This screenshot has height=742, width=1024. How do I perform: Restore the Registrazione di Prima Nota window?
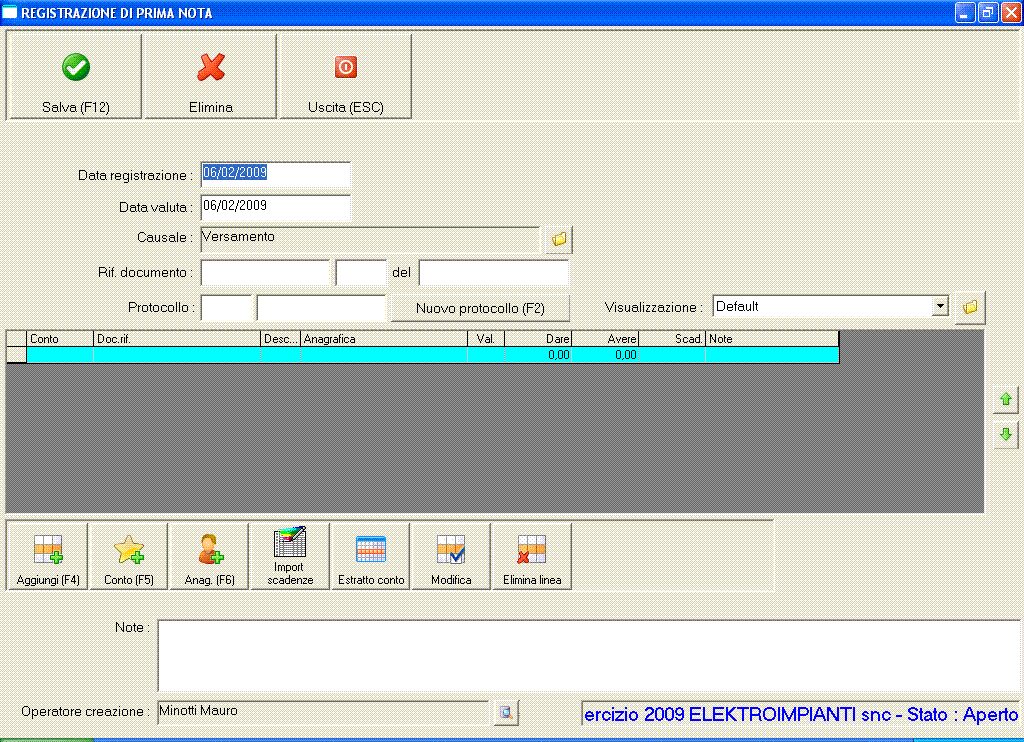[x=987, y=12]
